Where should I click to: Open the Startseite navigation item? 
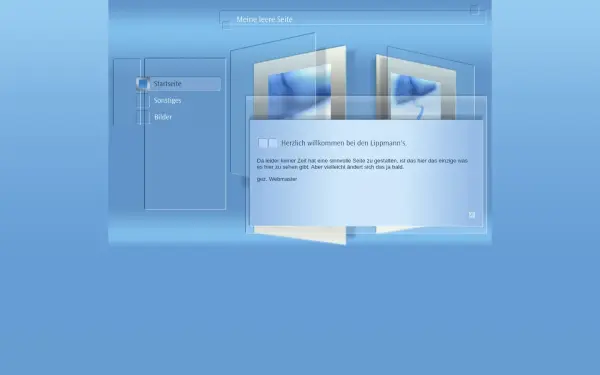point(179,84)
